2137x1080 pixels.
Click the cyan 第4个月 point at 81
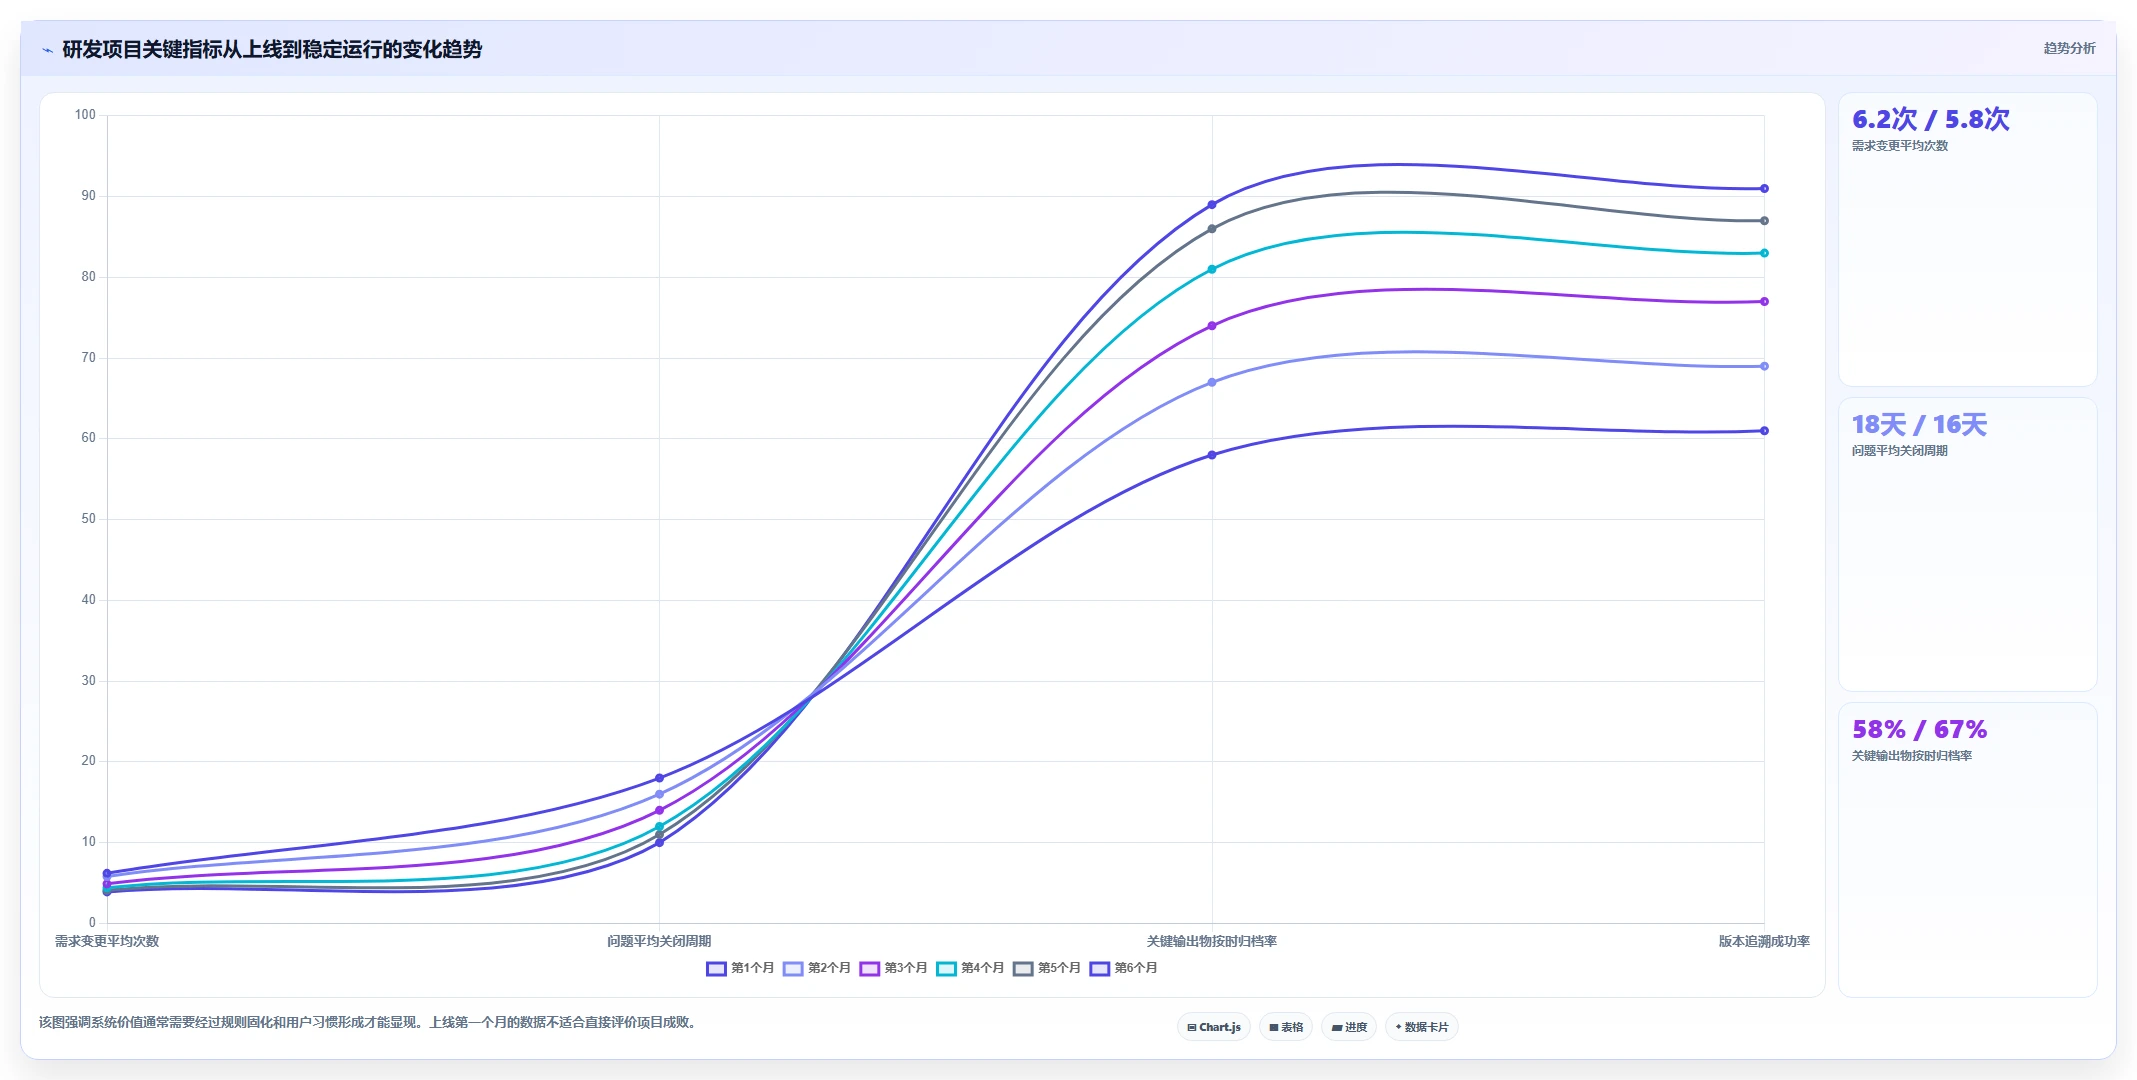point(1212,269)
